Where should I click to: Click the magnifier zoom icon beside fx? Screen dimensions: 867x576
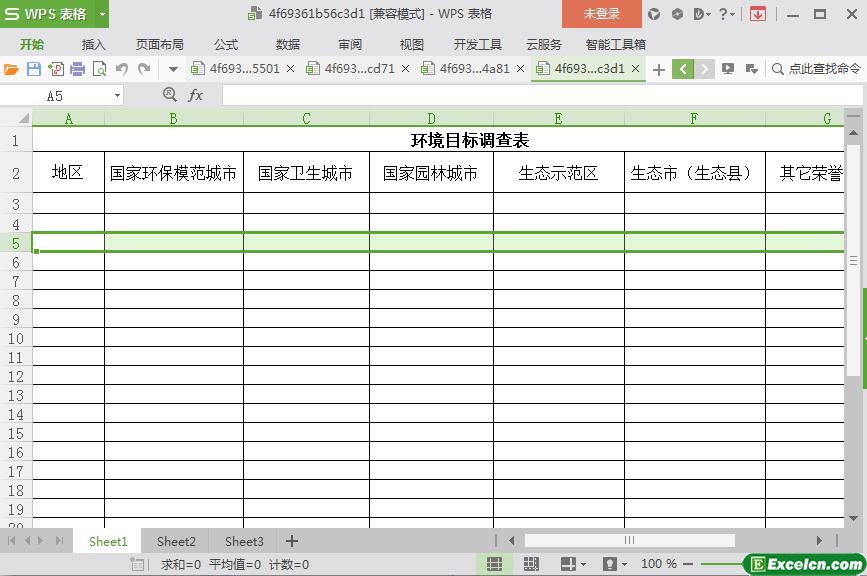pyautogui.click(x=170, y=95)
